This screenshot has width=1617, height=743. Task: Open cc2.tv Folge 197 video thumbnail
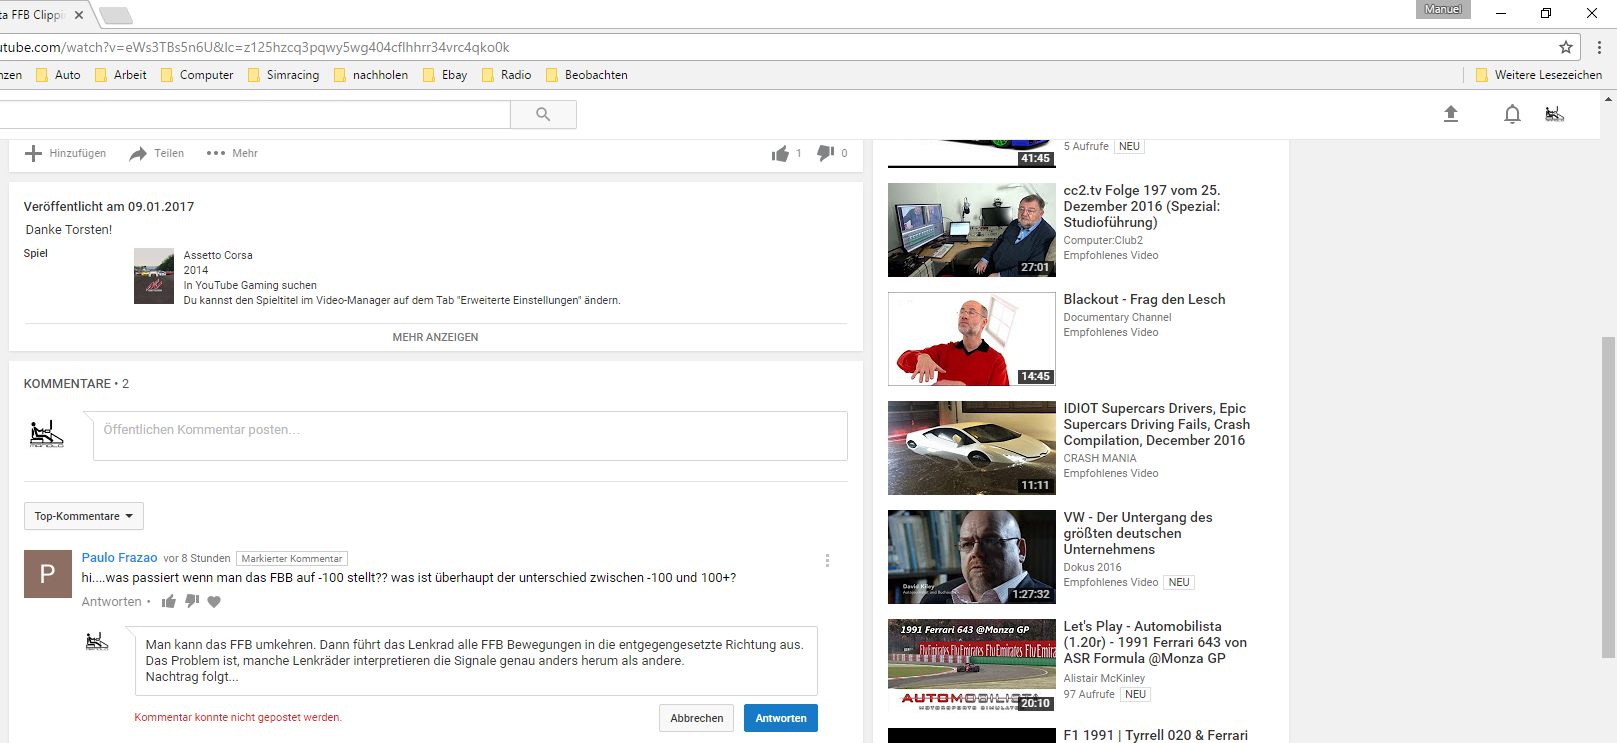click(972, 230)
